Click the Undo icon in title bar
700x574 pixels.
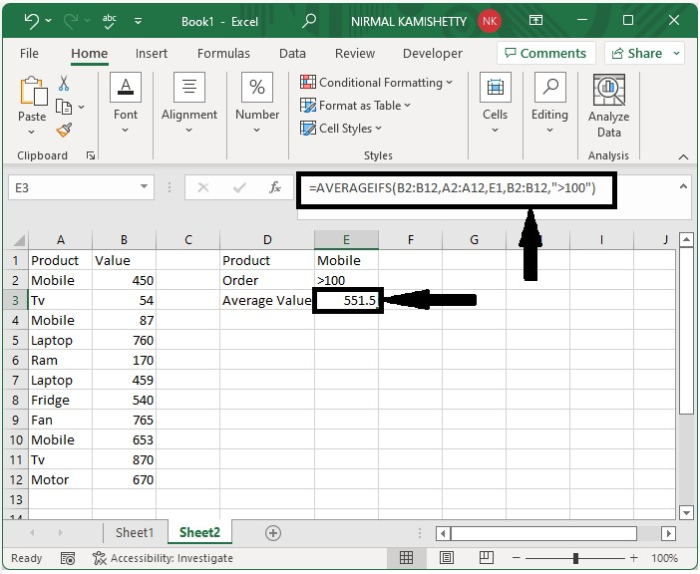tap(31, 21)
